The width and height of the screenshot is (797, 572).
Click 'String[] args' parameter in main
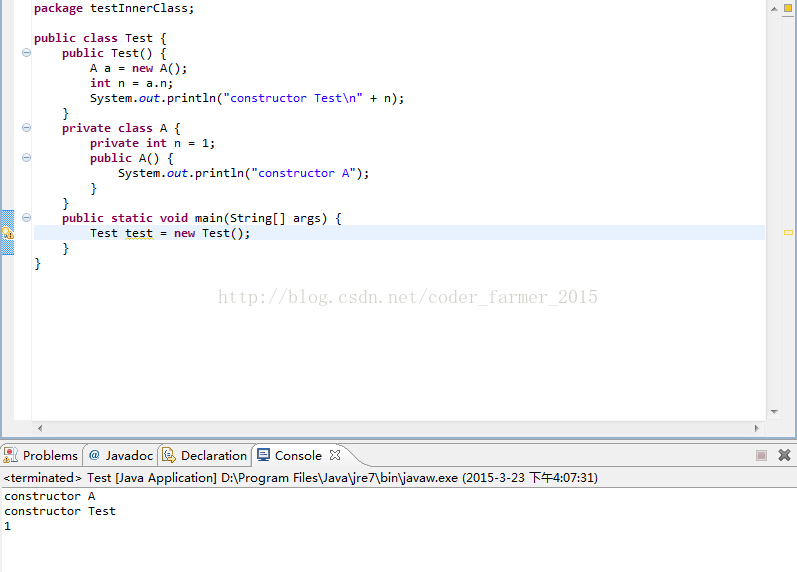275,218
